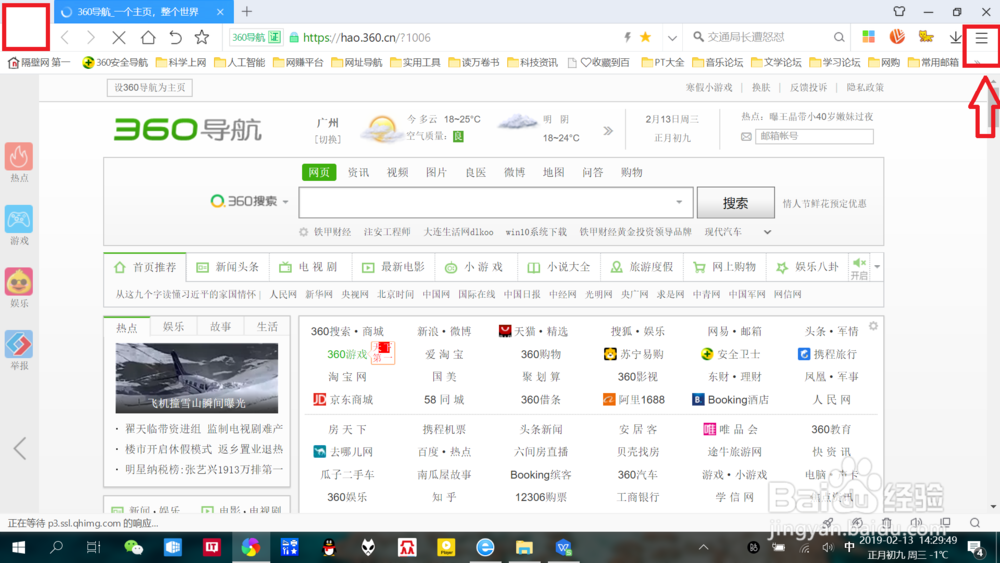Toggle the 开启 sound mute button
Viewport: 1000px width, 563px height.
(859, 268)
